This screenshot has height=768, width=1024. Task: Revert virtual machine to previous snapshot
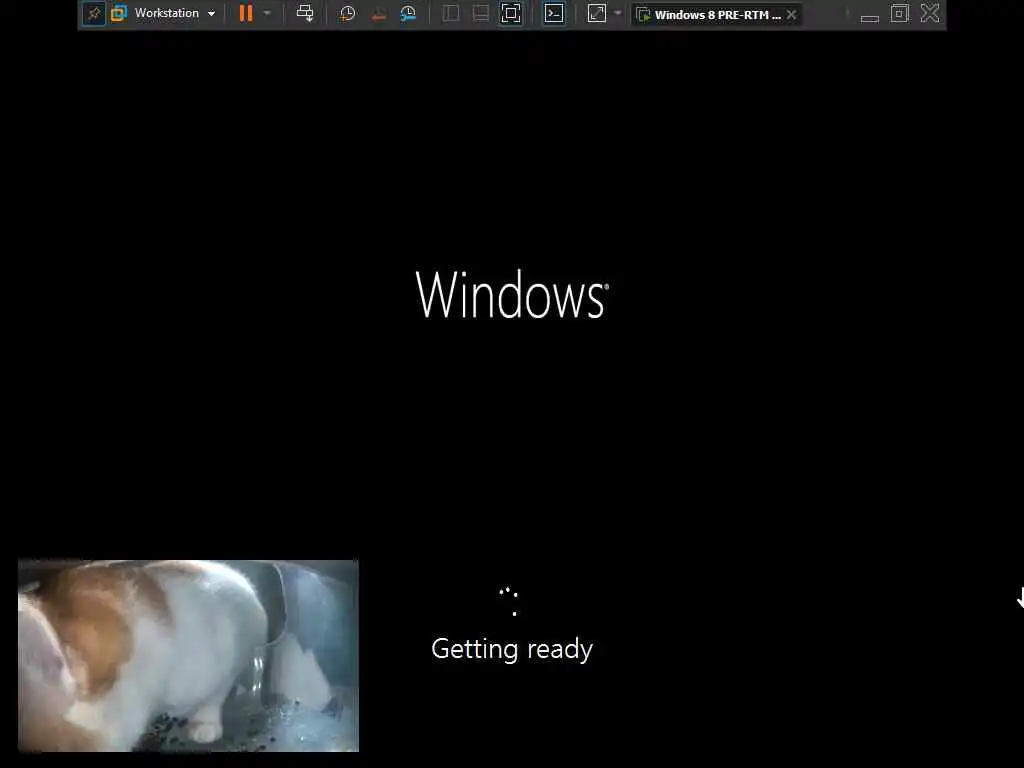point(378,14)
